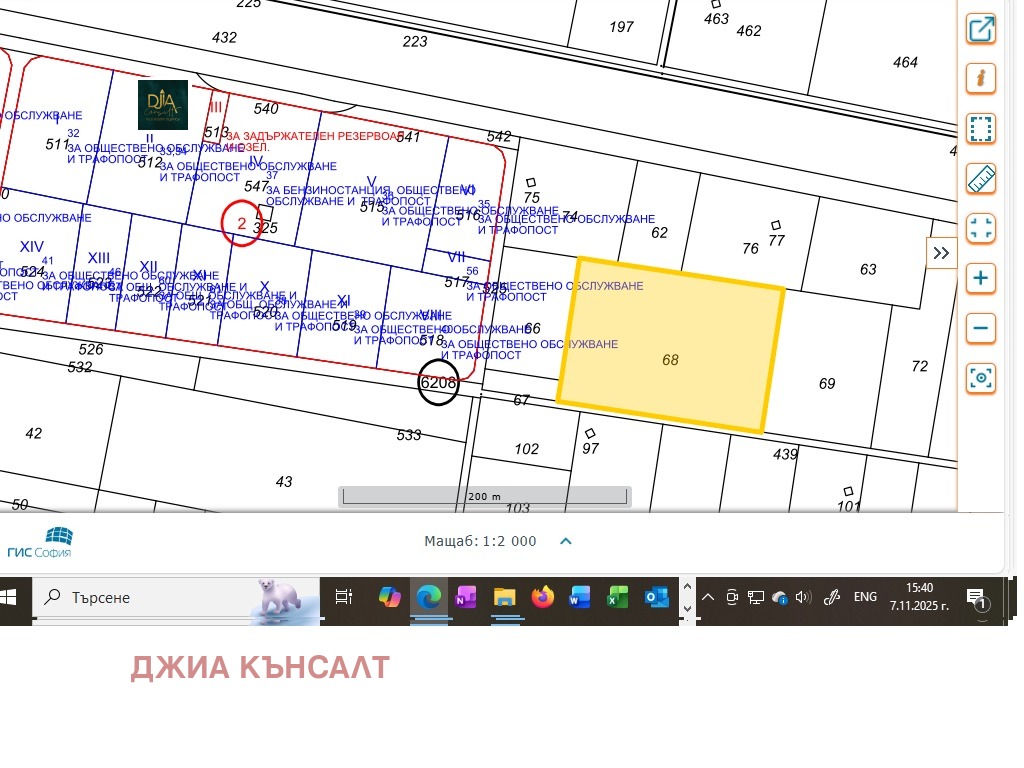Select the measure ruler tool
1024x768 pixels.
tap(980, 179)
